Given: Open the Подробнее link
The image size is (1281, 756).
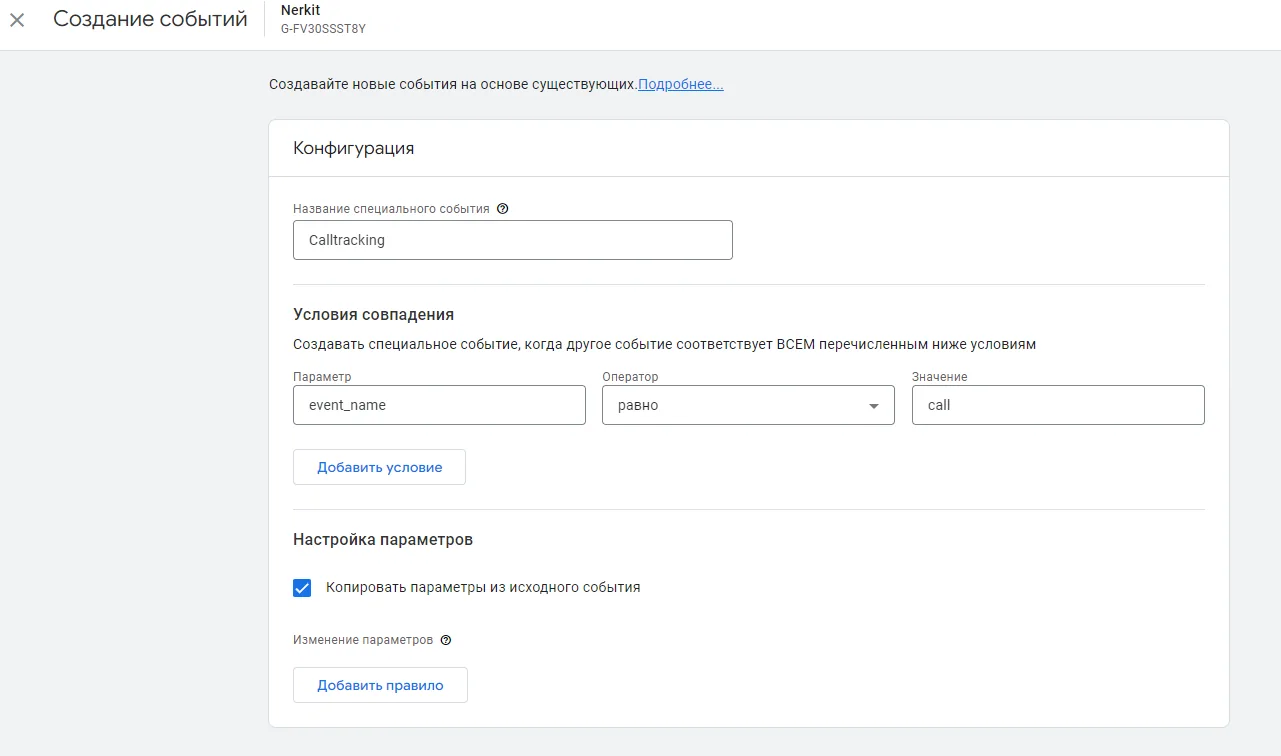Looking at the screenshot, I should [x=681, y=85].
